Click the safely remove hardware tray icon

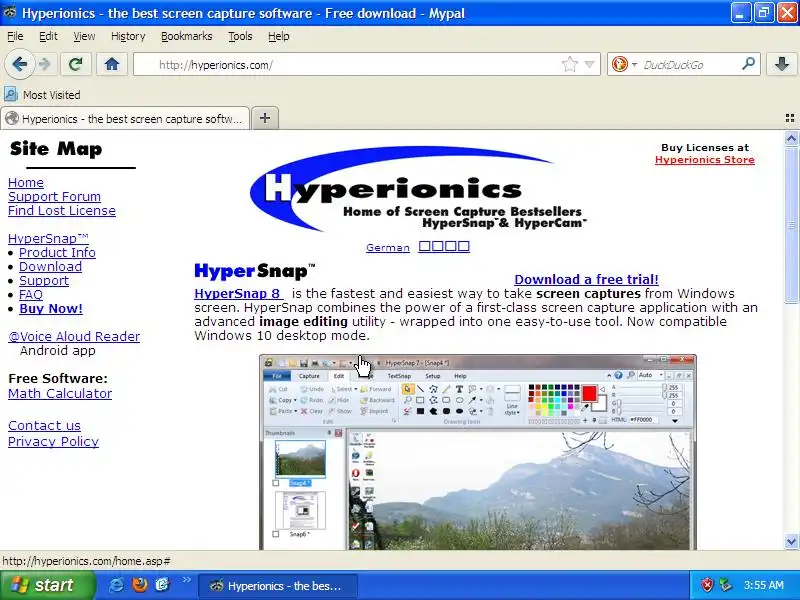click(x=725, y=585)
